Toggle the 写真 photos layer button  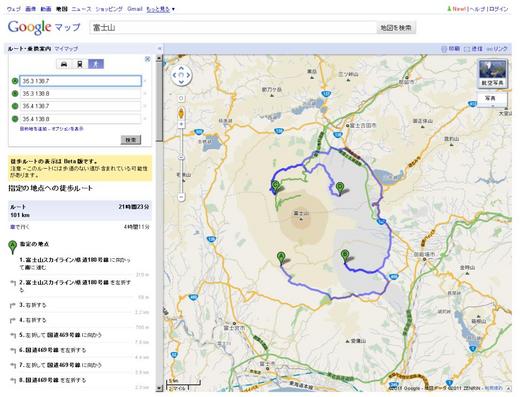[492, 98]
